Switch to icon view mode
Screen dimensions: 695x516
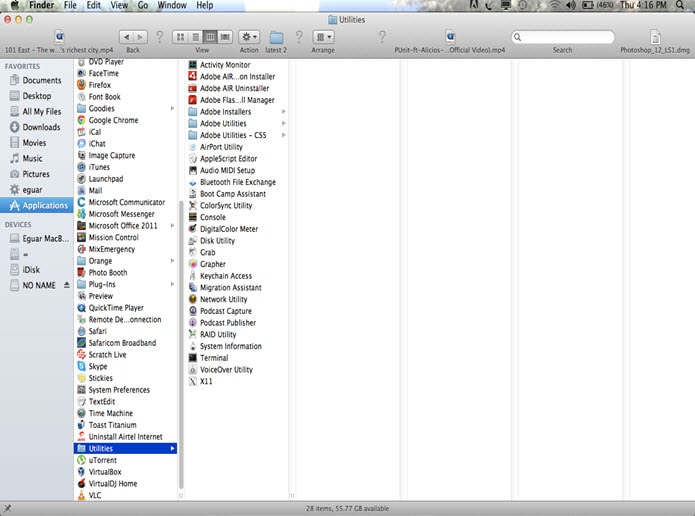click(x=180, y=37)
